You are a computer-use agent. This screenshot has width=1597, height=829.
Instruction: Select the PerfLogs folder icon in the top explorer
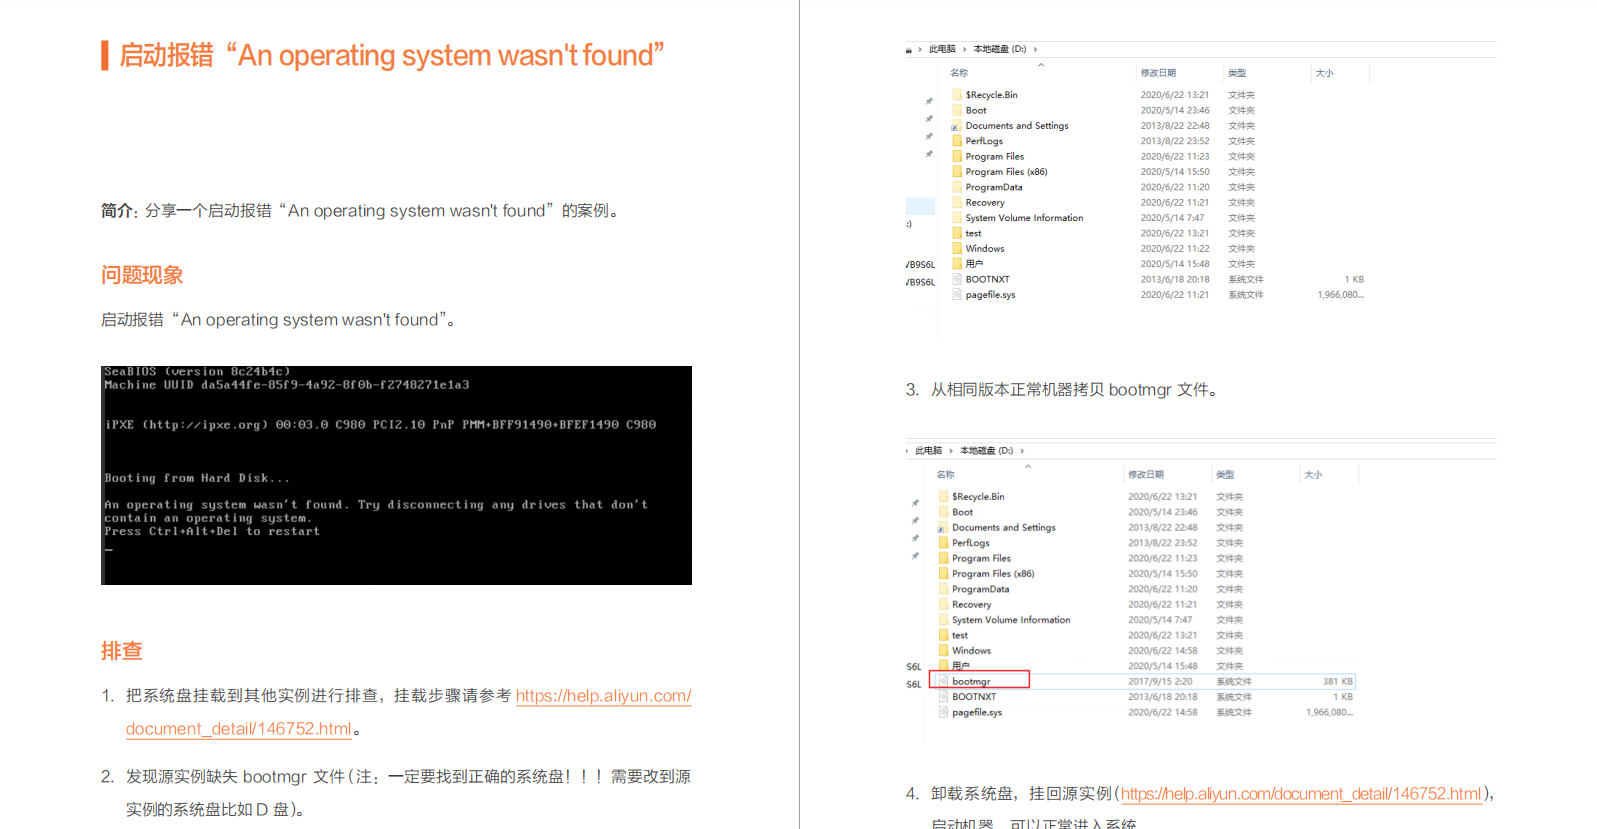[957, 141]
